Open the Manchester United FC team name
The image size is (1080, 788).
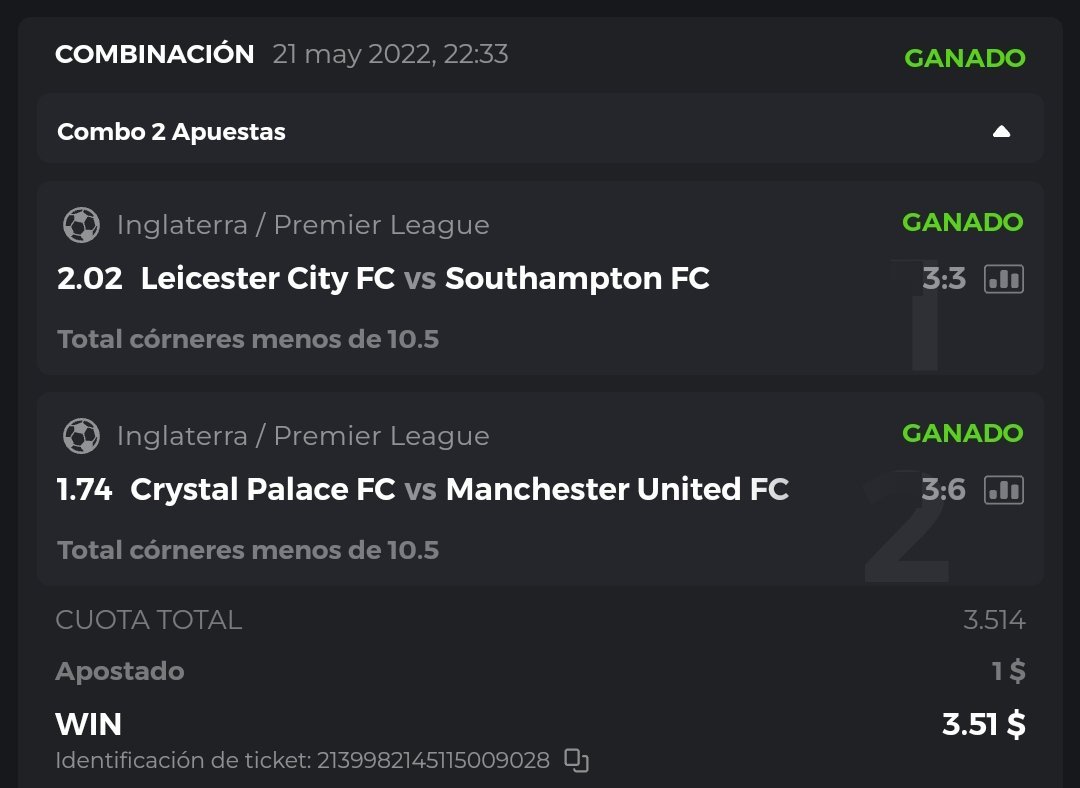[617, 490]
